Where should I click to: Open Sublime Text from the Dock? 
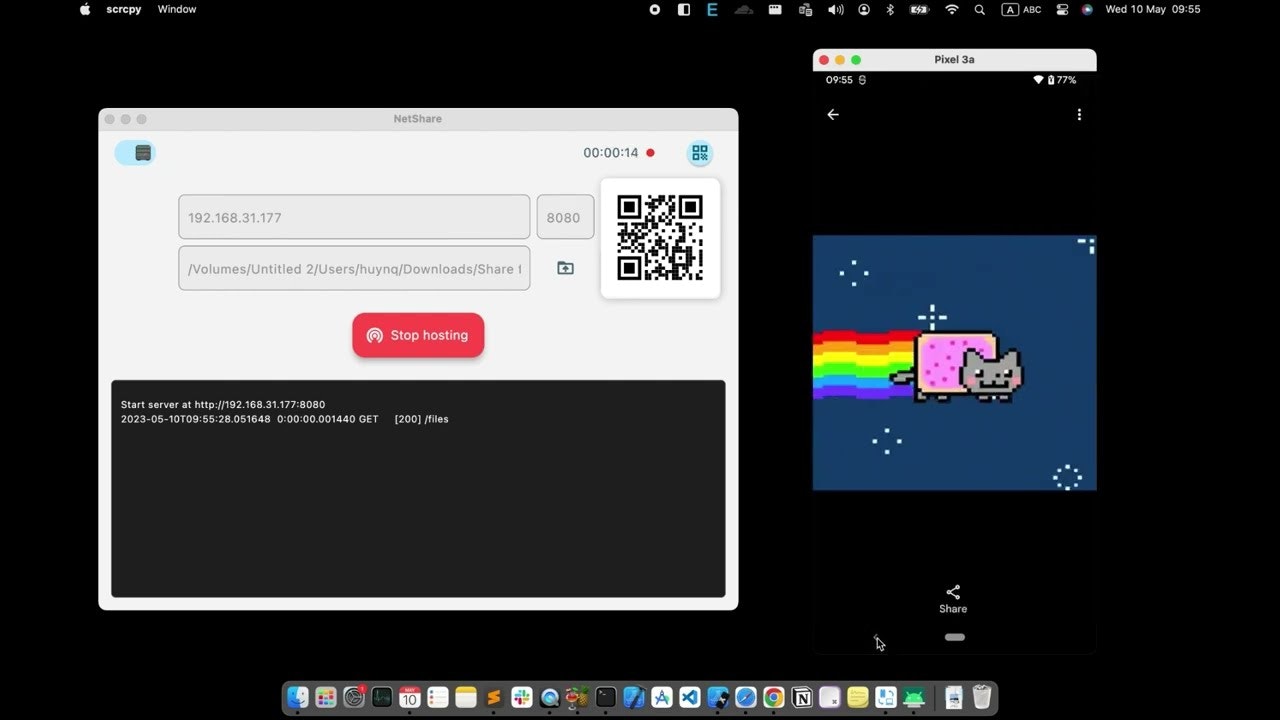[x=493, y=698]
